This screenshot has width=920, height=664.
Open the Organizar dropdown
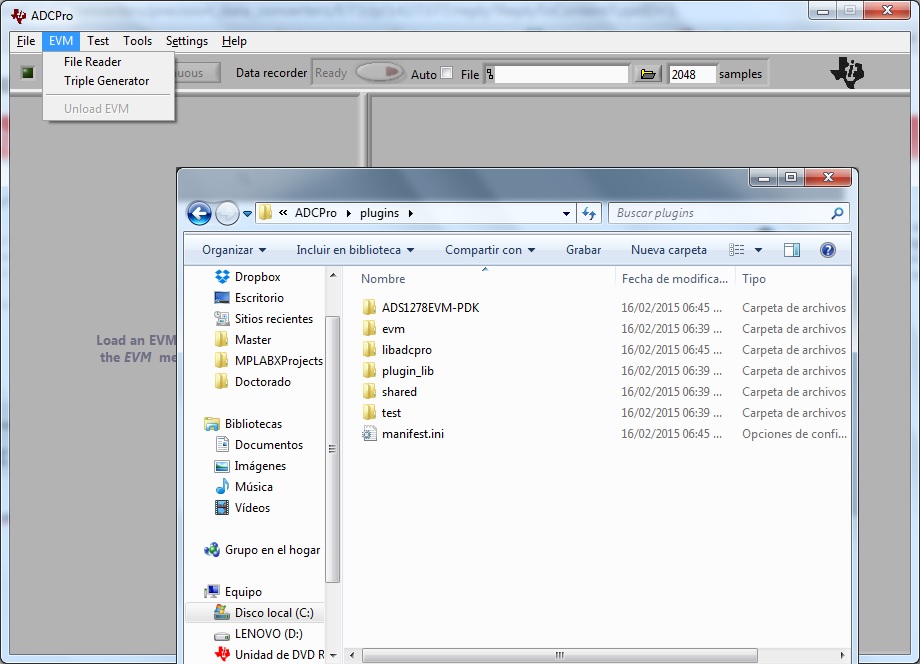234,250
